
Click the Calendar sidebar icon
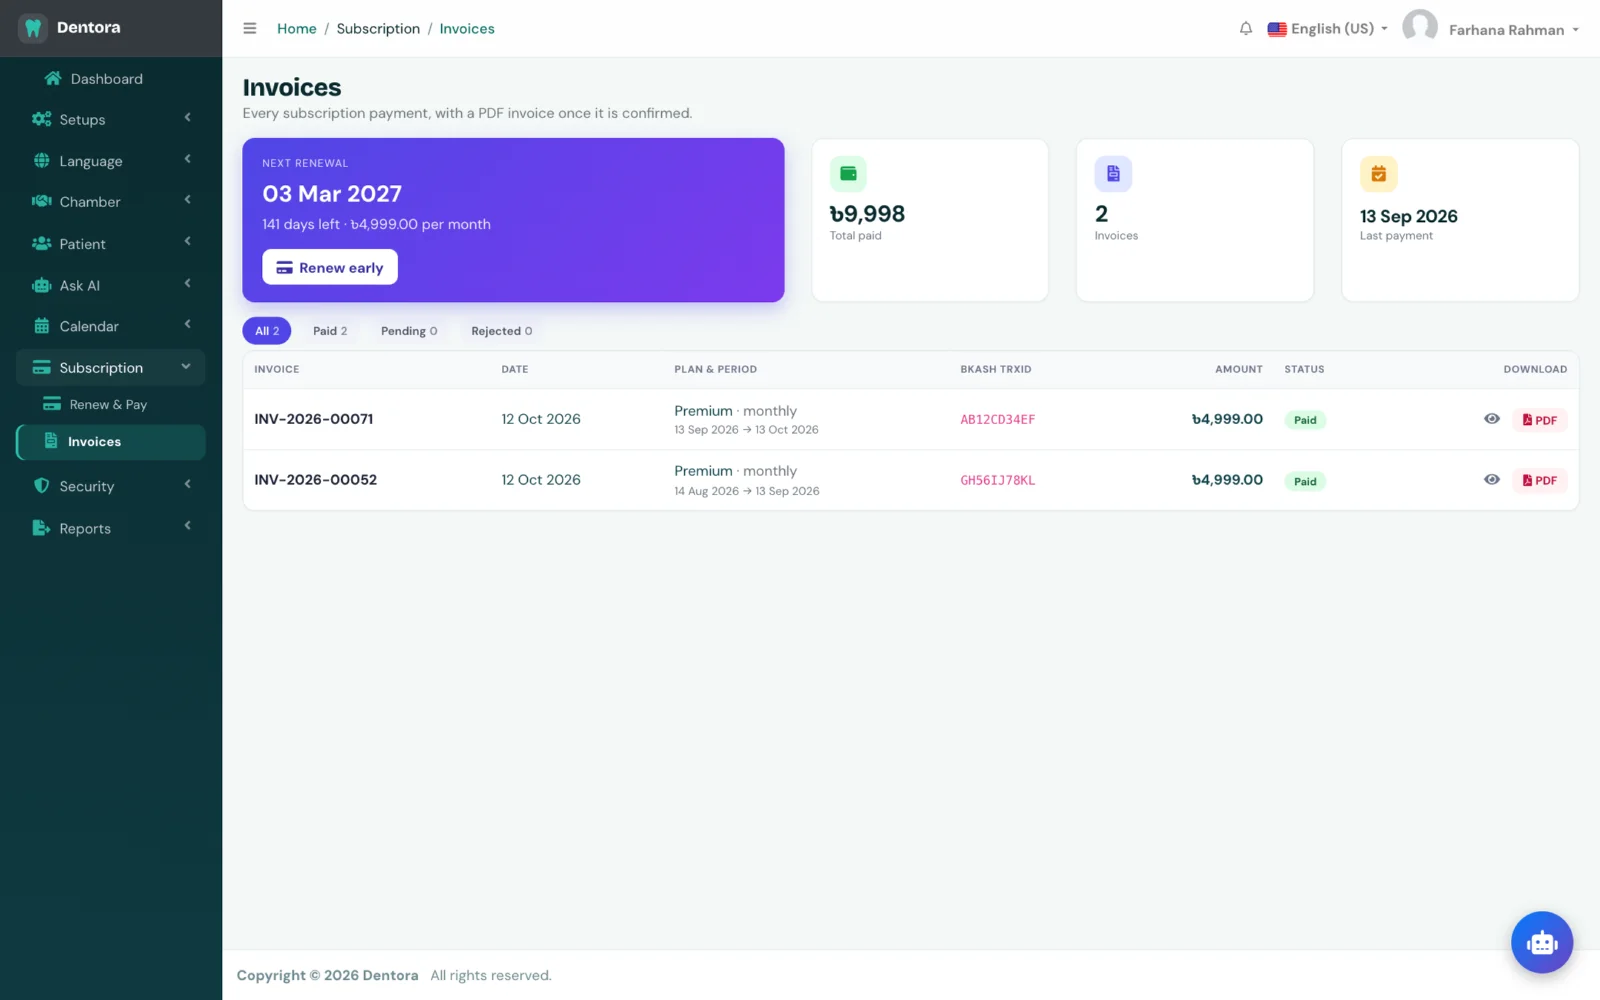41,326
